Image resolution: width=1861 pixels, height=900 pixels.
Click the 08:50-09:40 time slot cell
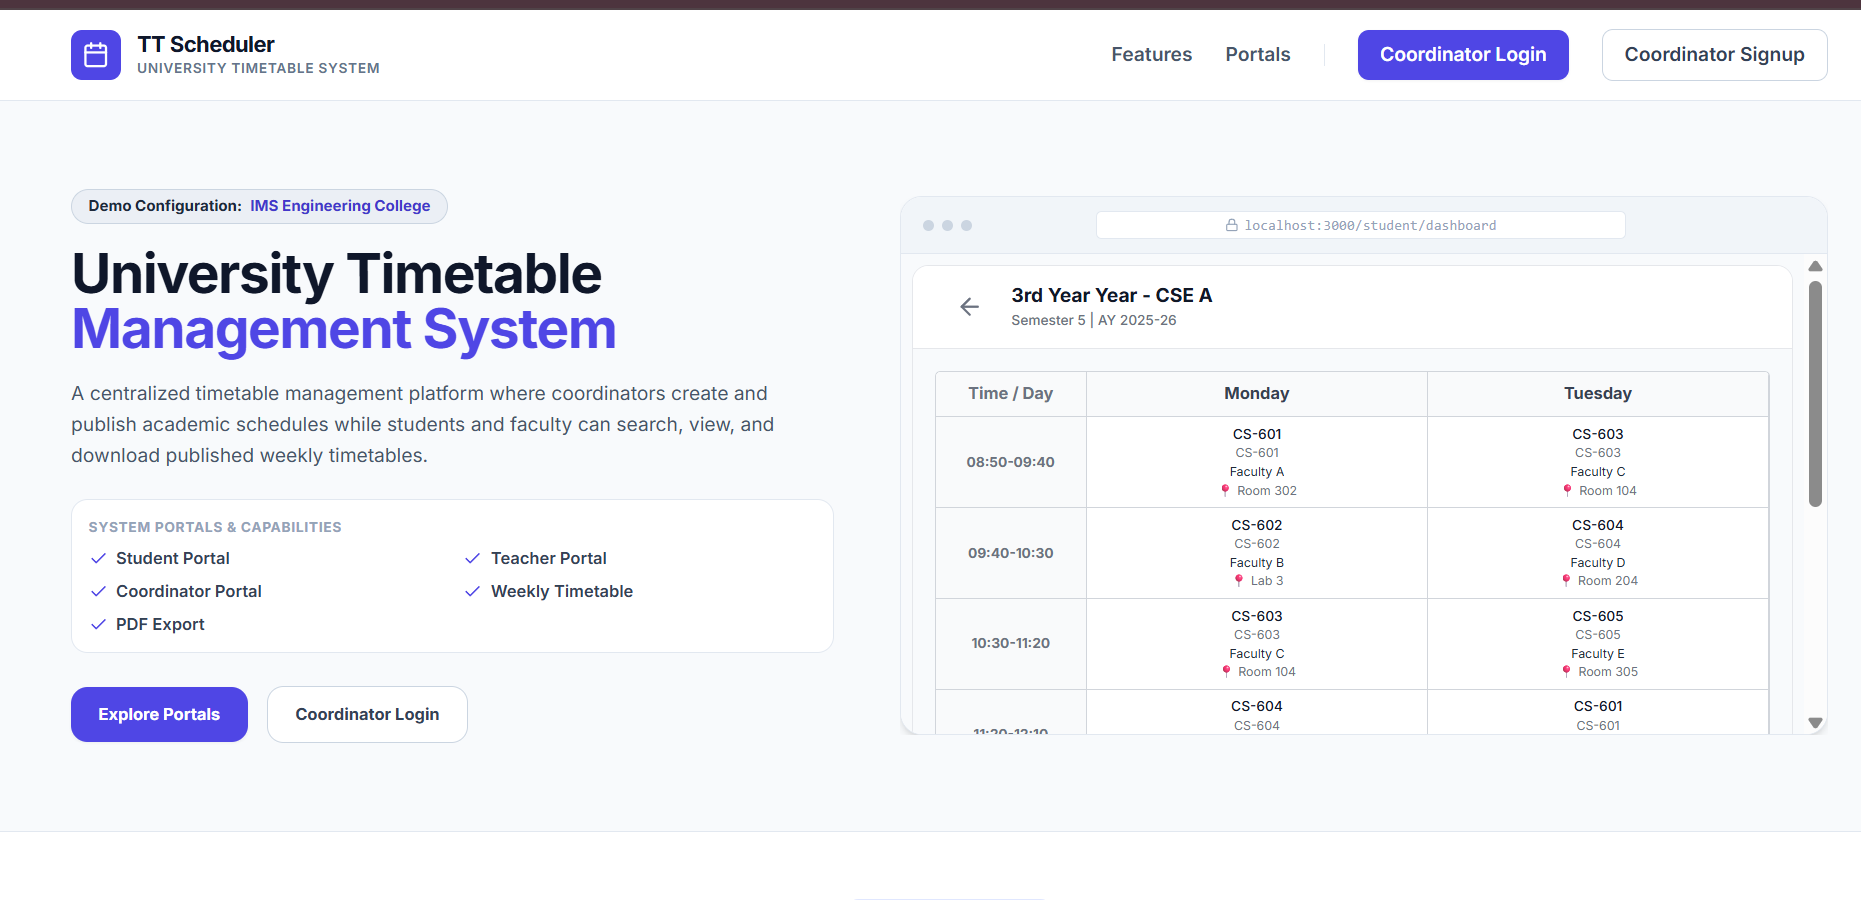[x=1011, y=462]
